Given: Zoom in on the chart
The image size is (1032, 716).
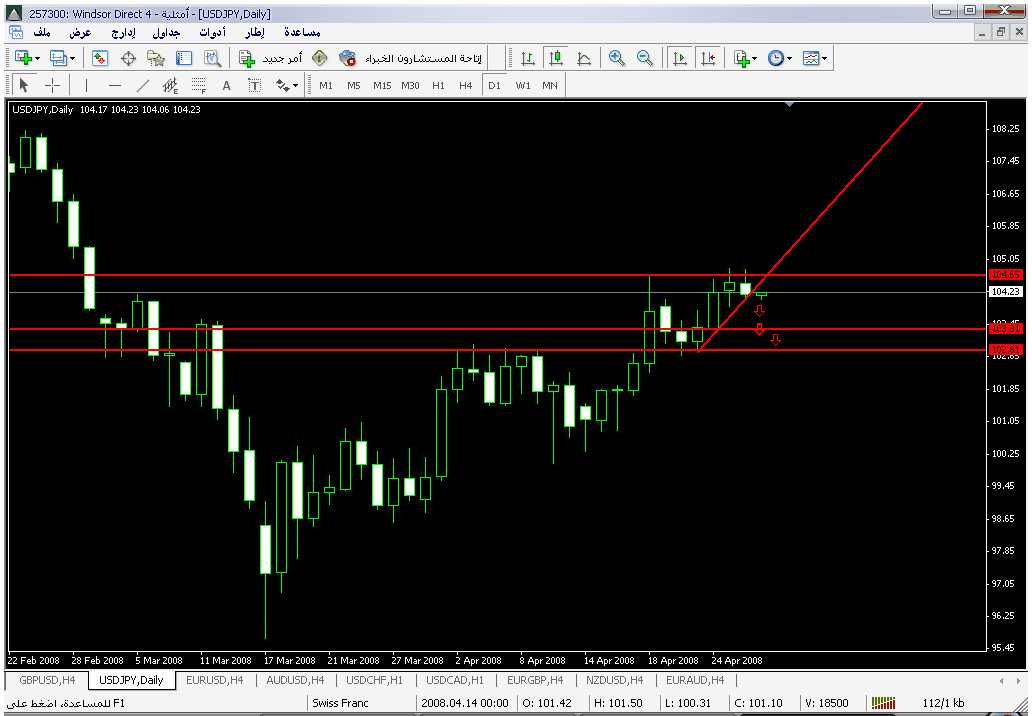Looking at the screenshot, I should point(617,59).
